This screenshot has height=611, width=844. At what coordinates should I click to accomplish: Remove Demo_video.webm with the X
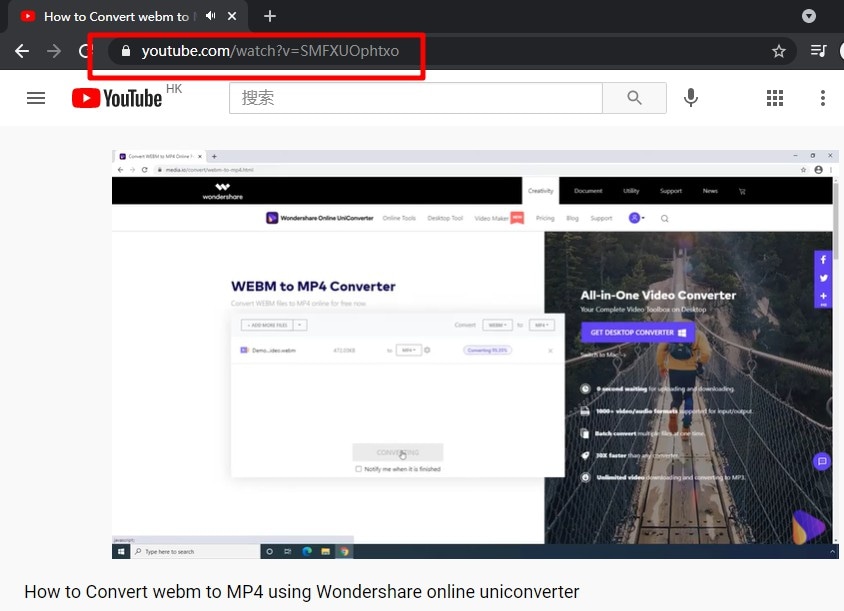[x=550, y=351]
